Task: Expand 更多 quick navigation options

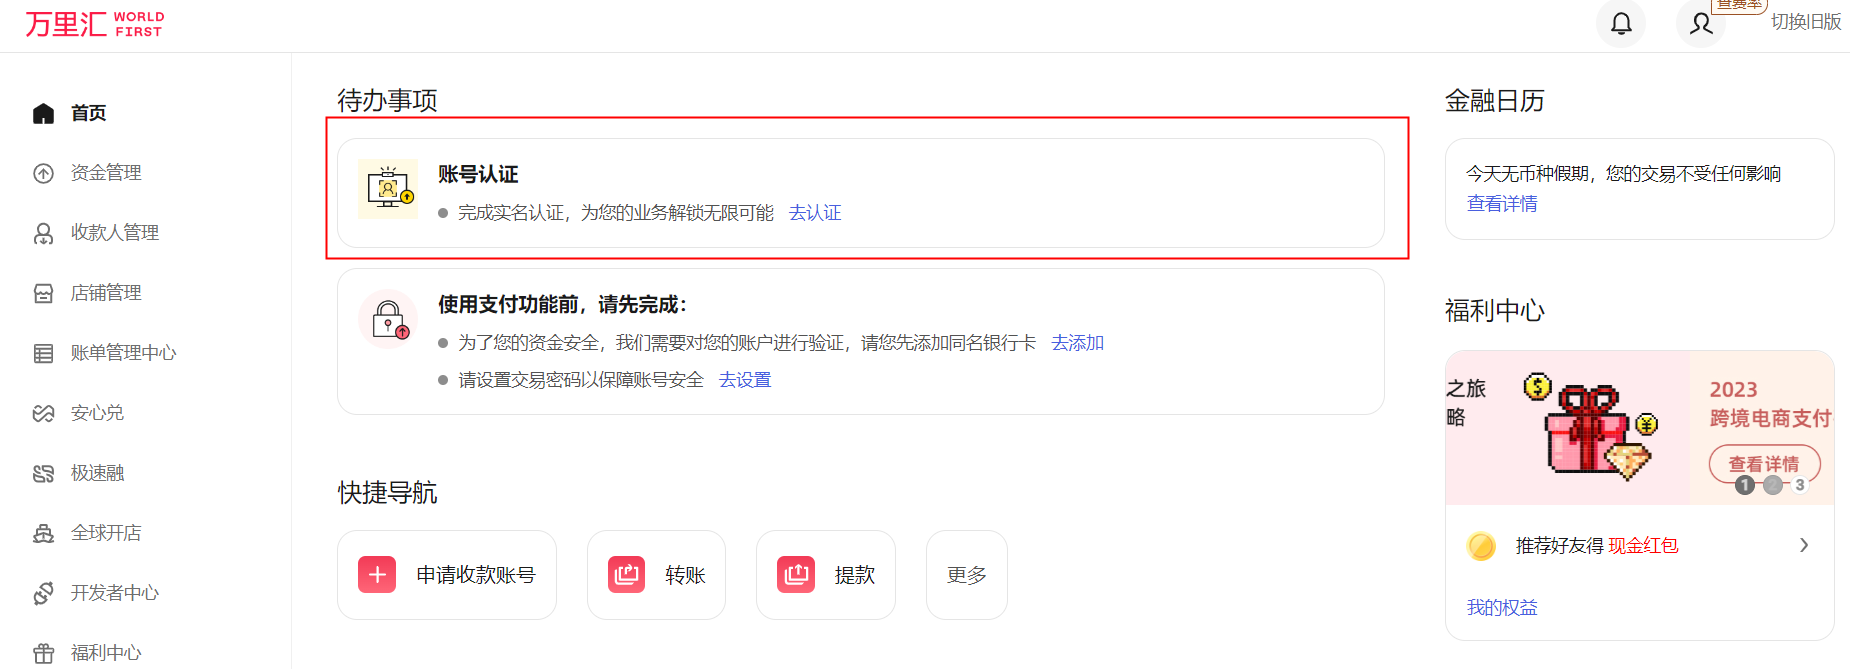Action: (966, 575)
